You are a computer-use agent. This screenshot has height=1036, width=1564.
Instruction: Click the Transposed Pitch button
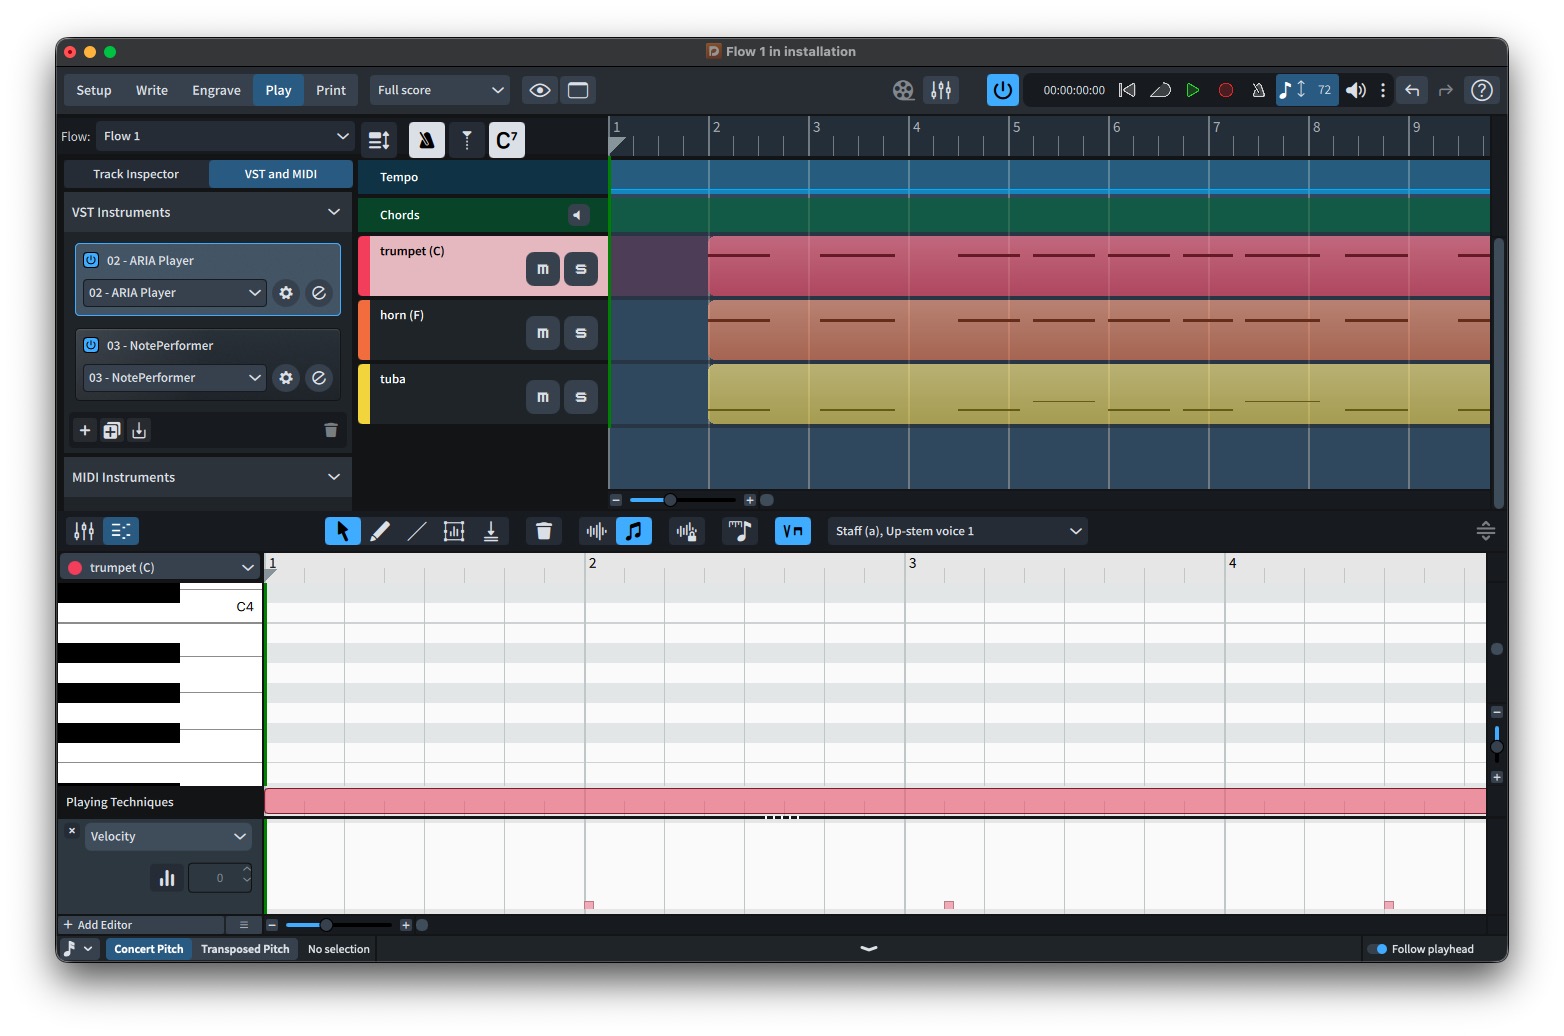[245, 949]
